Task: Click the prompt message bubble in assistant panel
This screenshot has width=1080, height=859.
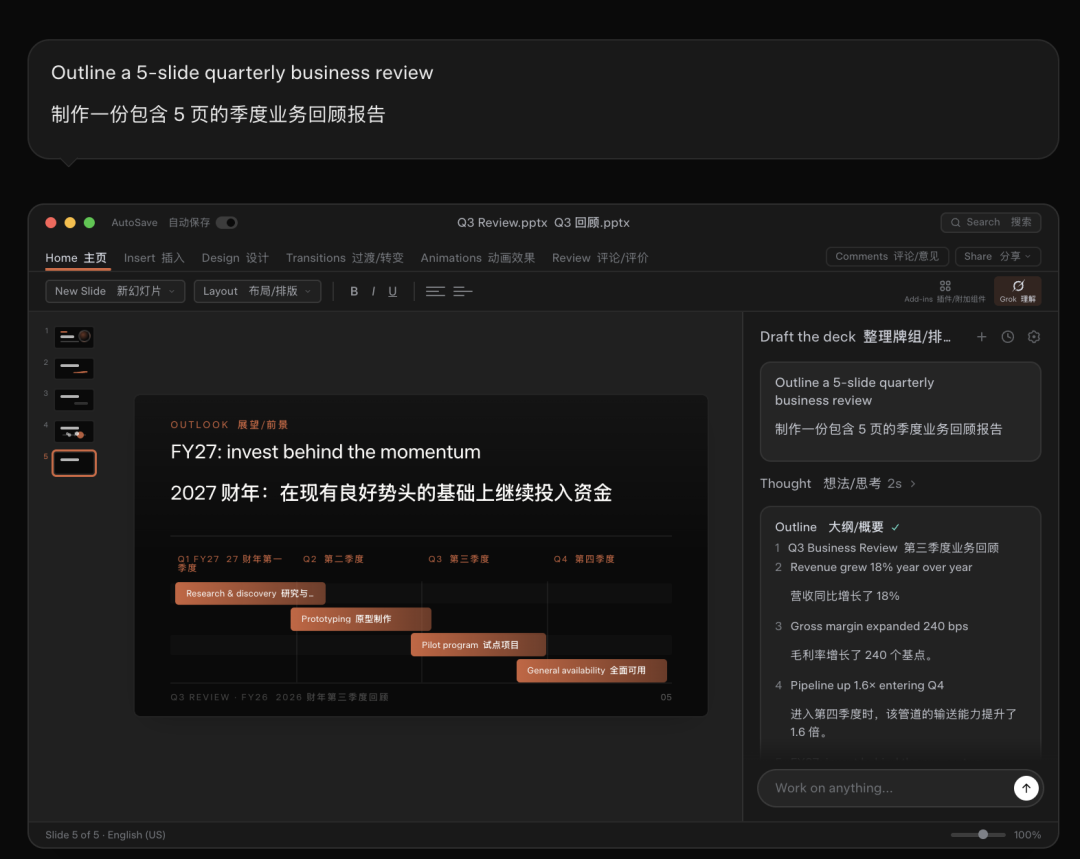Action: pyautogui.click(x=900, y=411)
